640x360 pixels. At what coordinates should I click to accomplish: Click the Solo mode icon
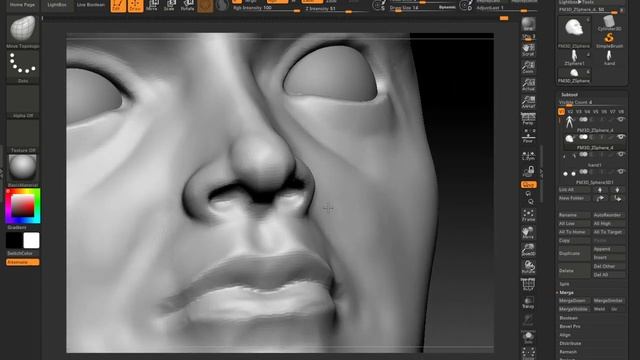pos(528,337)
